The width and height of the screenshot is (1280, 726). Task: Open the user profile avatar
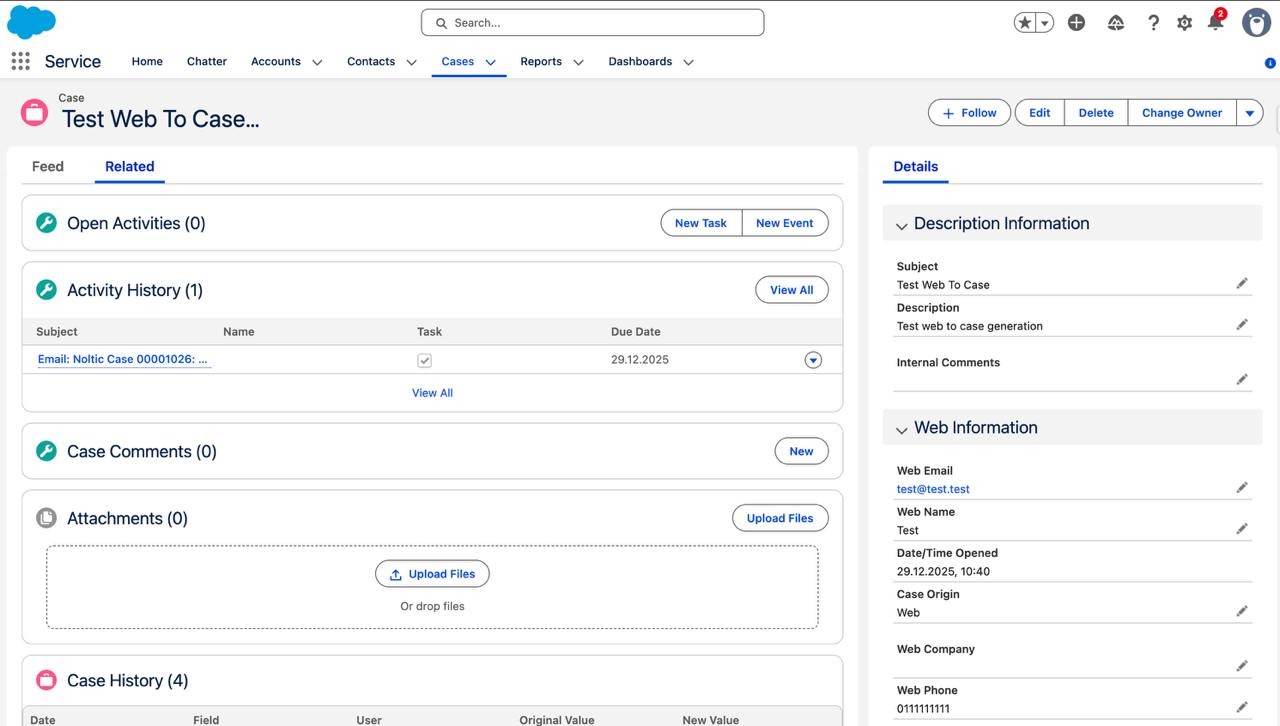(x=1256, y=22)
